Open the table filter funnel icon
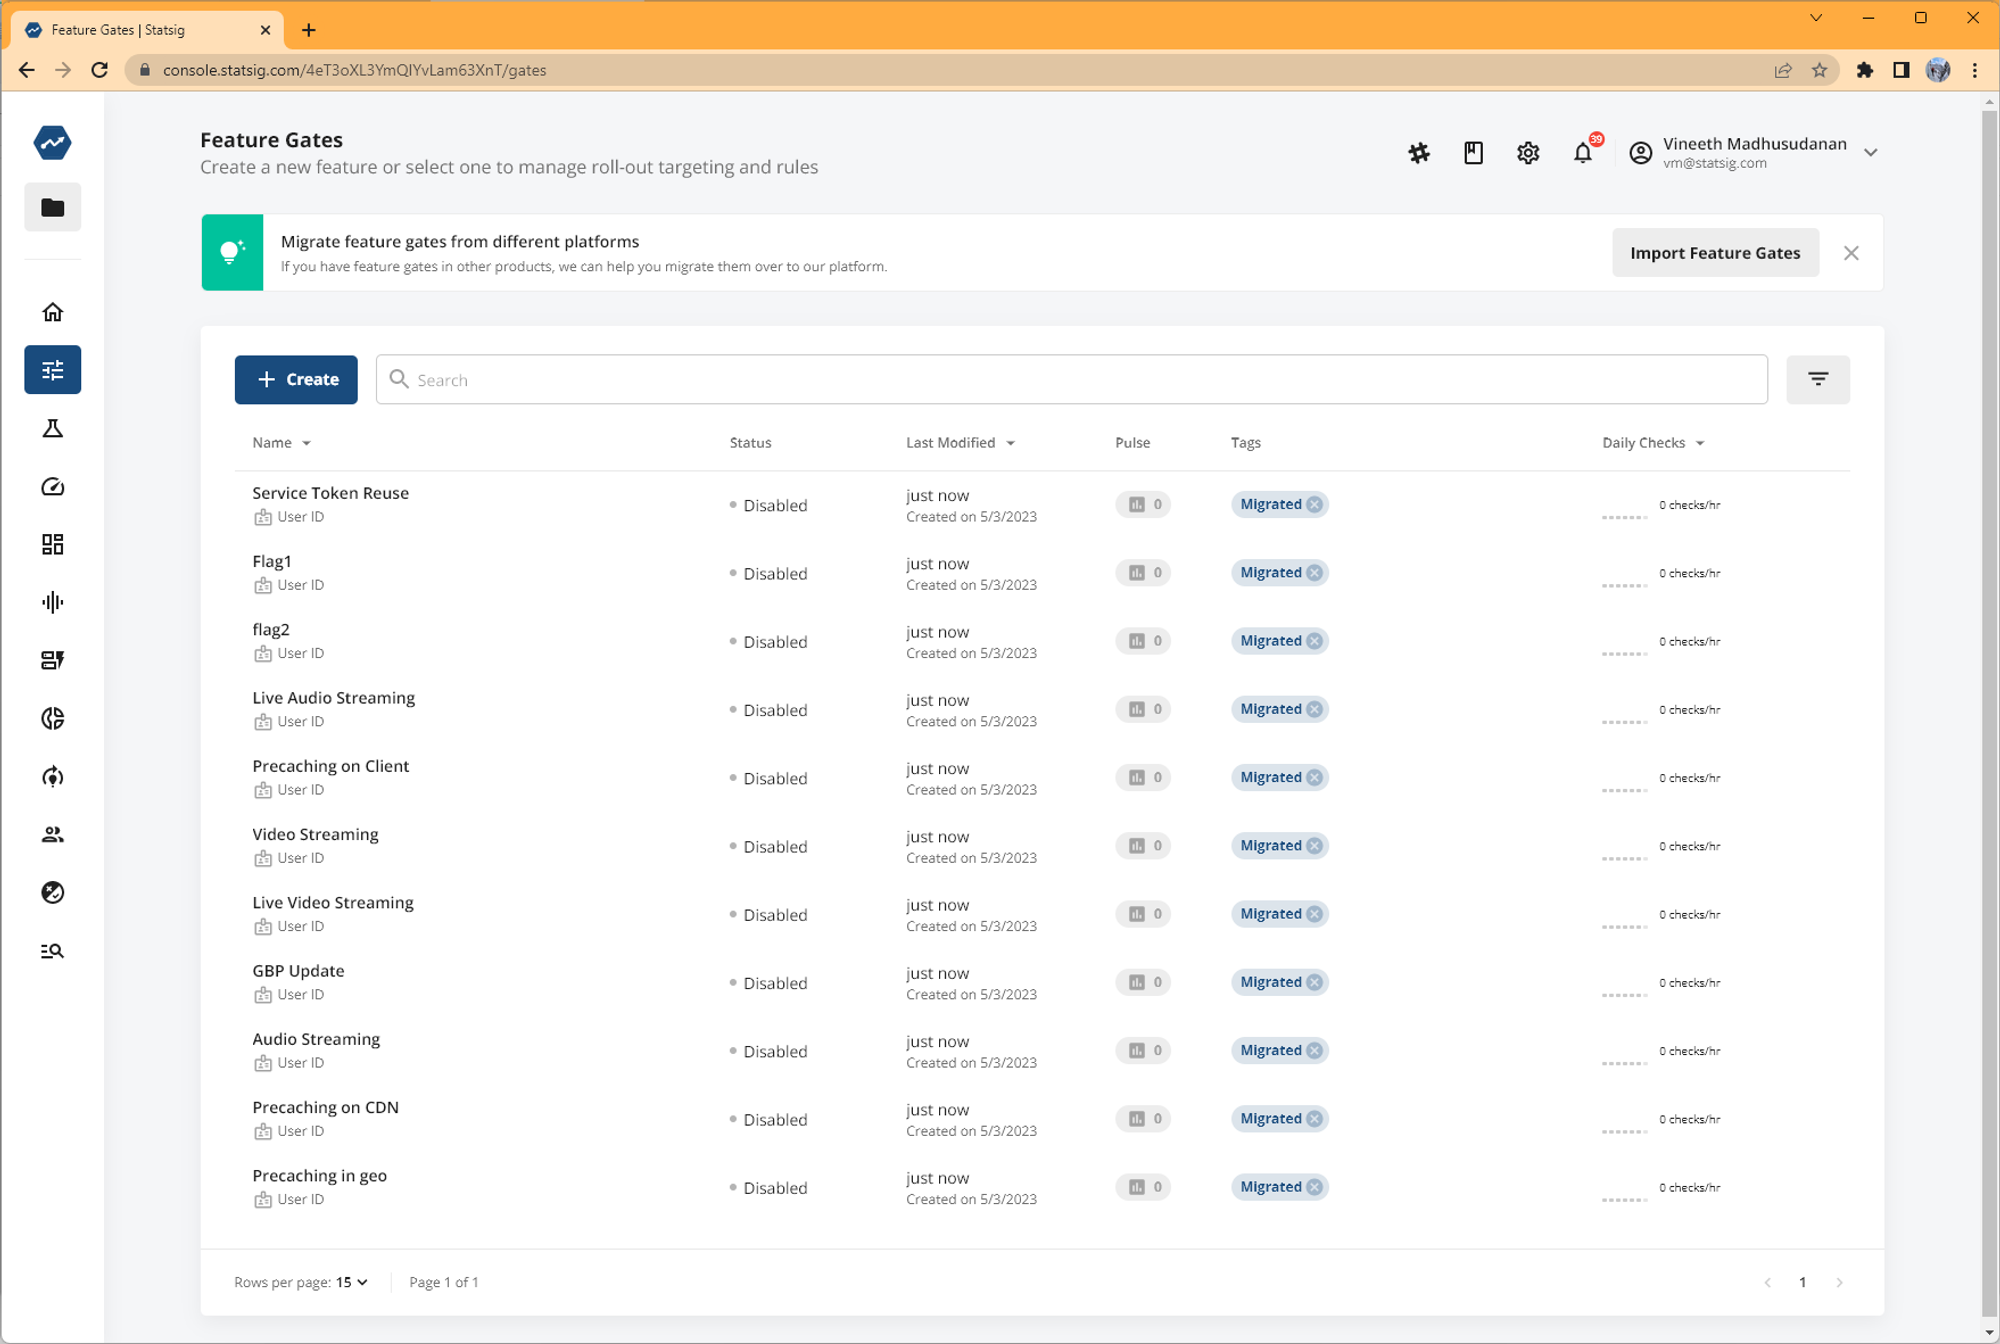2000x1344 pixels. [1818, 379]
